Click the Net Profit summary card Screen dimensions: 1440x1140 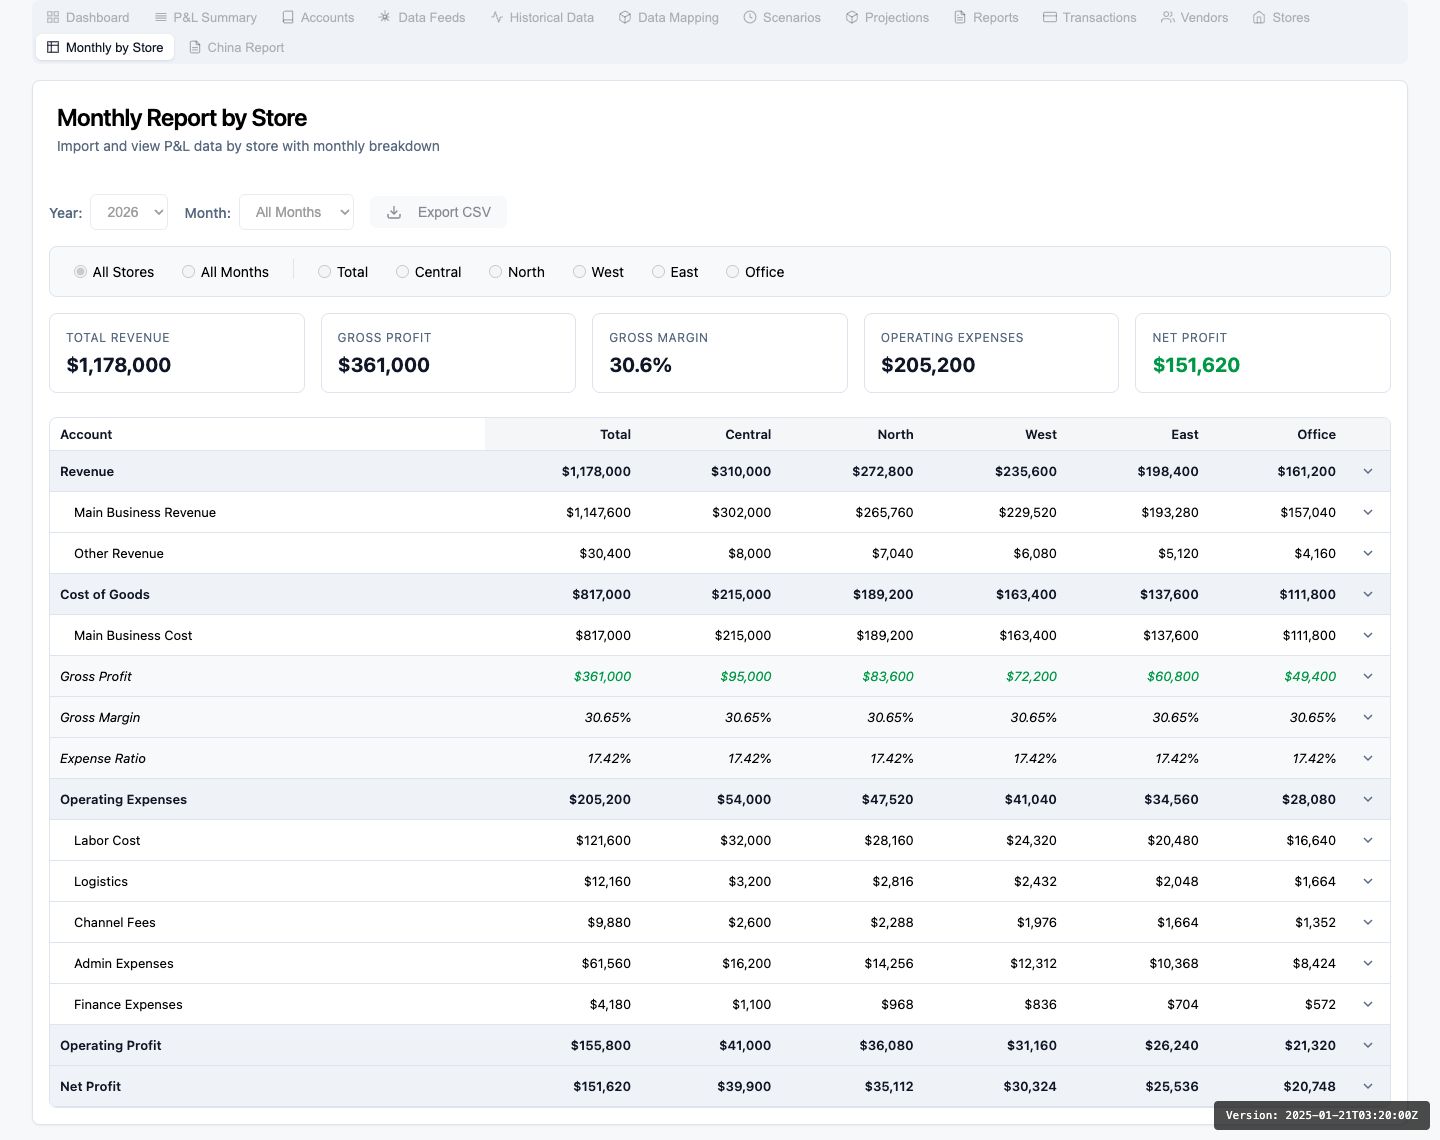coord(1263,353)
